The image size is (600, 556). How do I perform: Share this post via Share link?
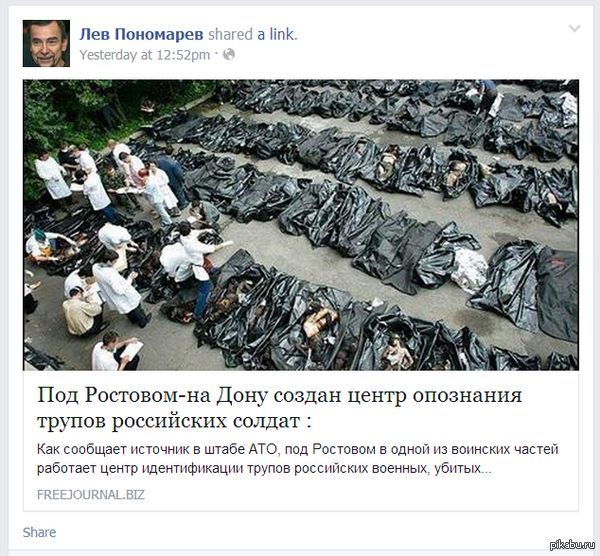click(39, 532)
